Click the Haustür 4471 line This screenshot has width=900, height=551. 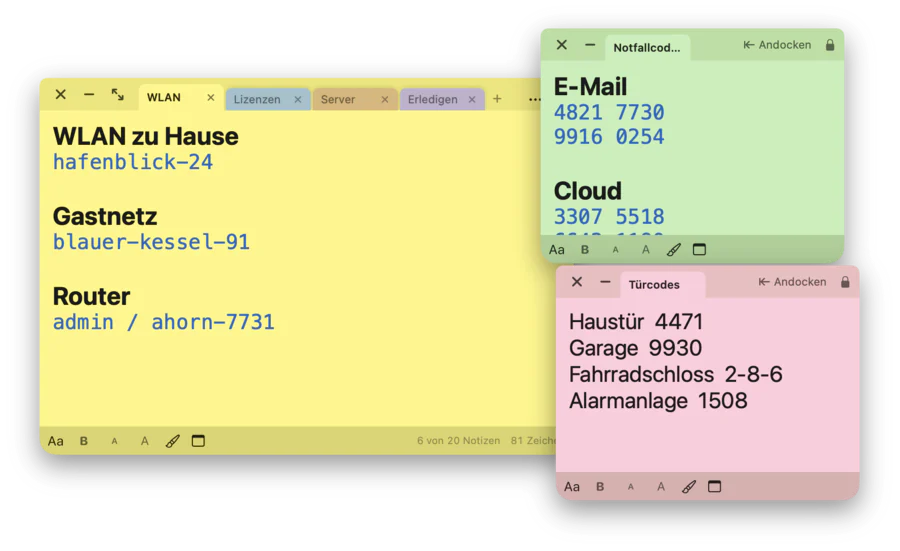coord(636,322)
